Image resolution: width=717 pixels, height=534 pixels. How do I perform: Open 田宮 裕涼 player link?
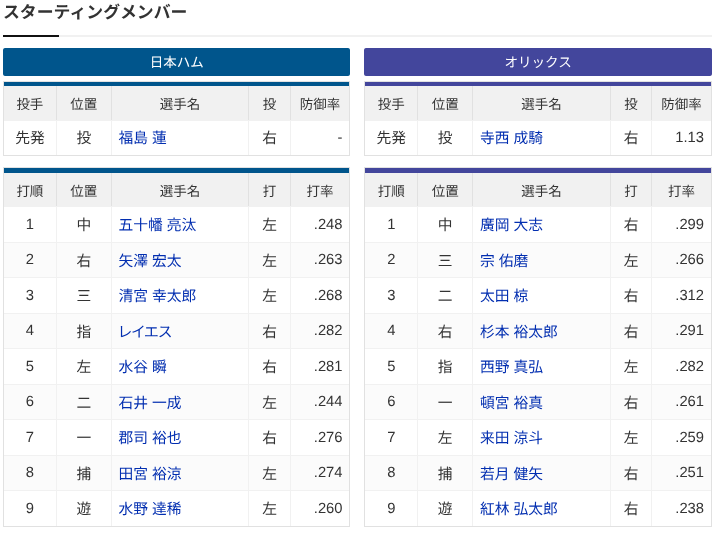[150, 473]
